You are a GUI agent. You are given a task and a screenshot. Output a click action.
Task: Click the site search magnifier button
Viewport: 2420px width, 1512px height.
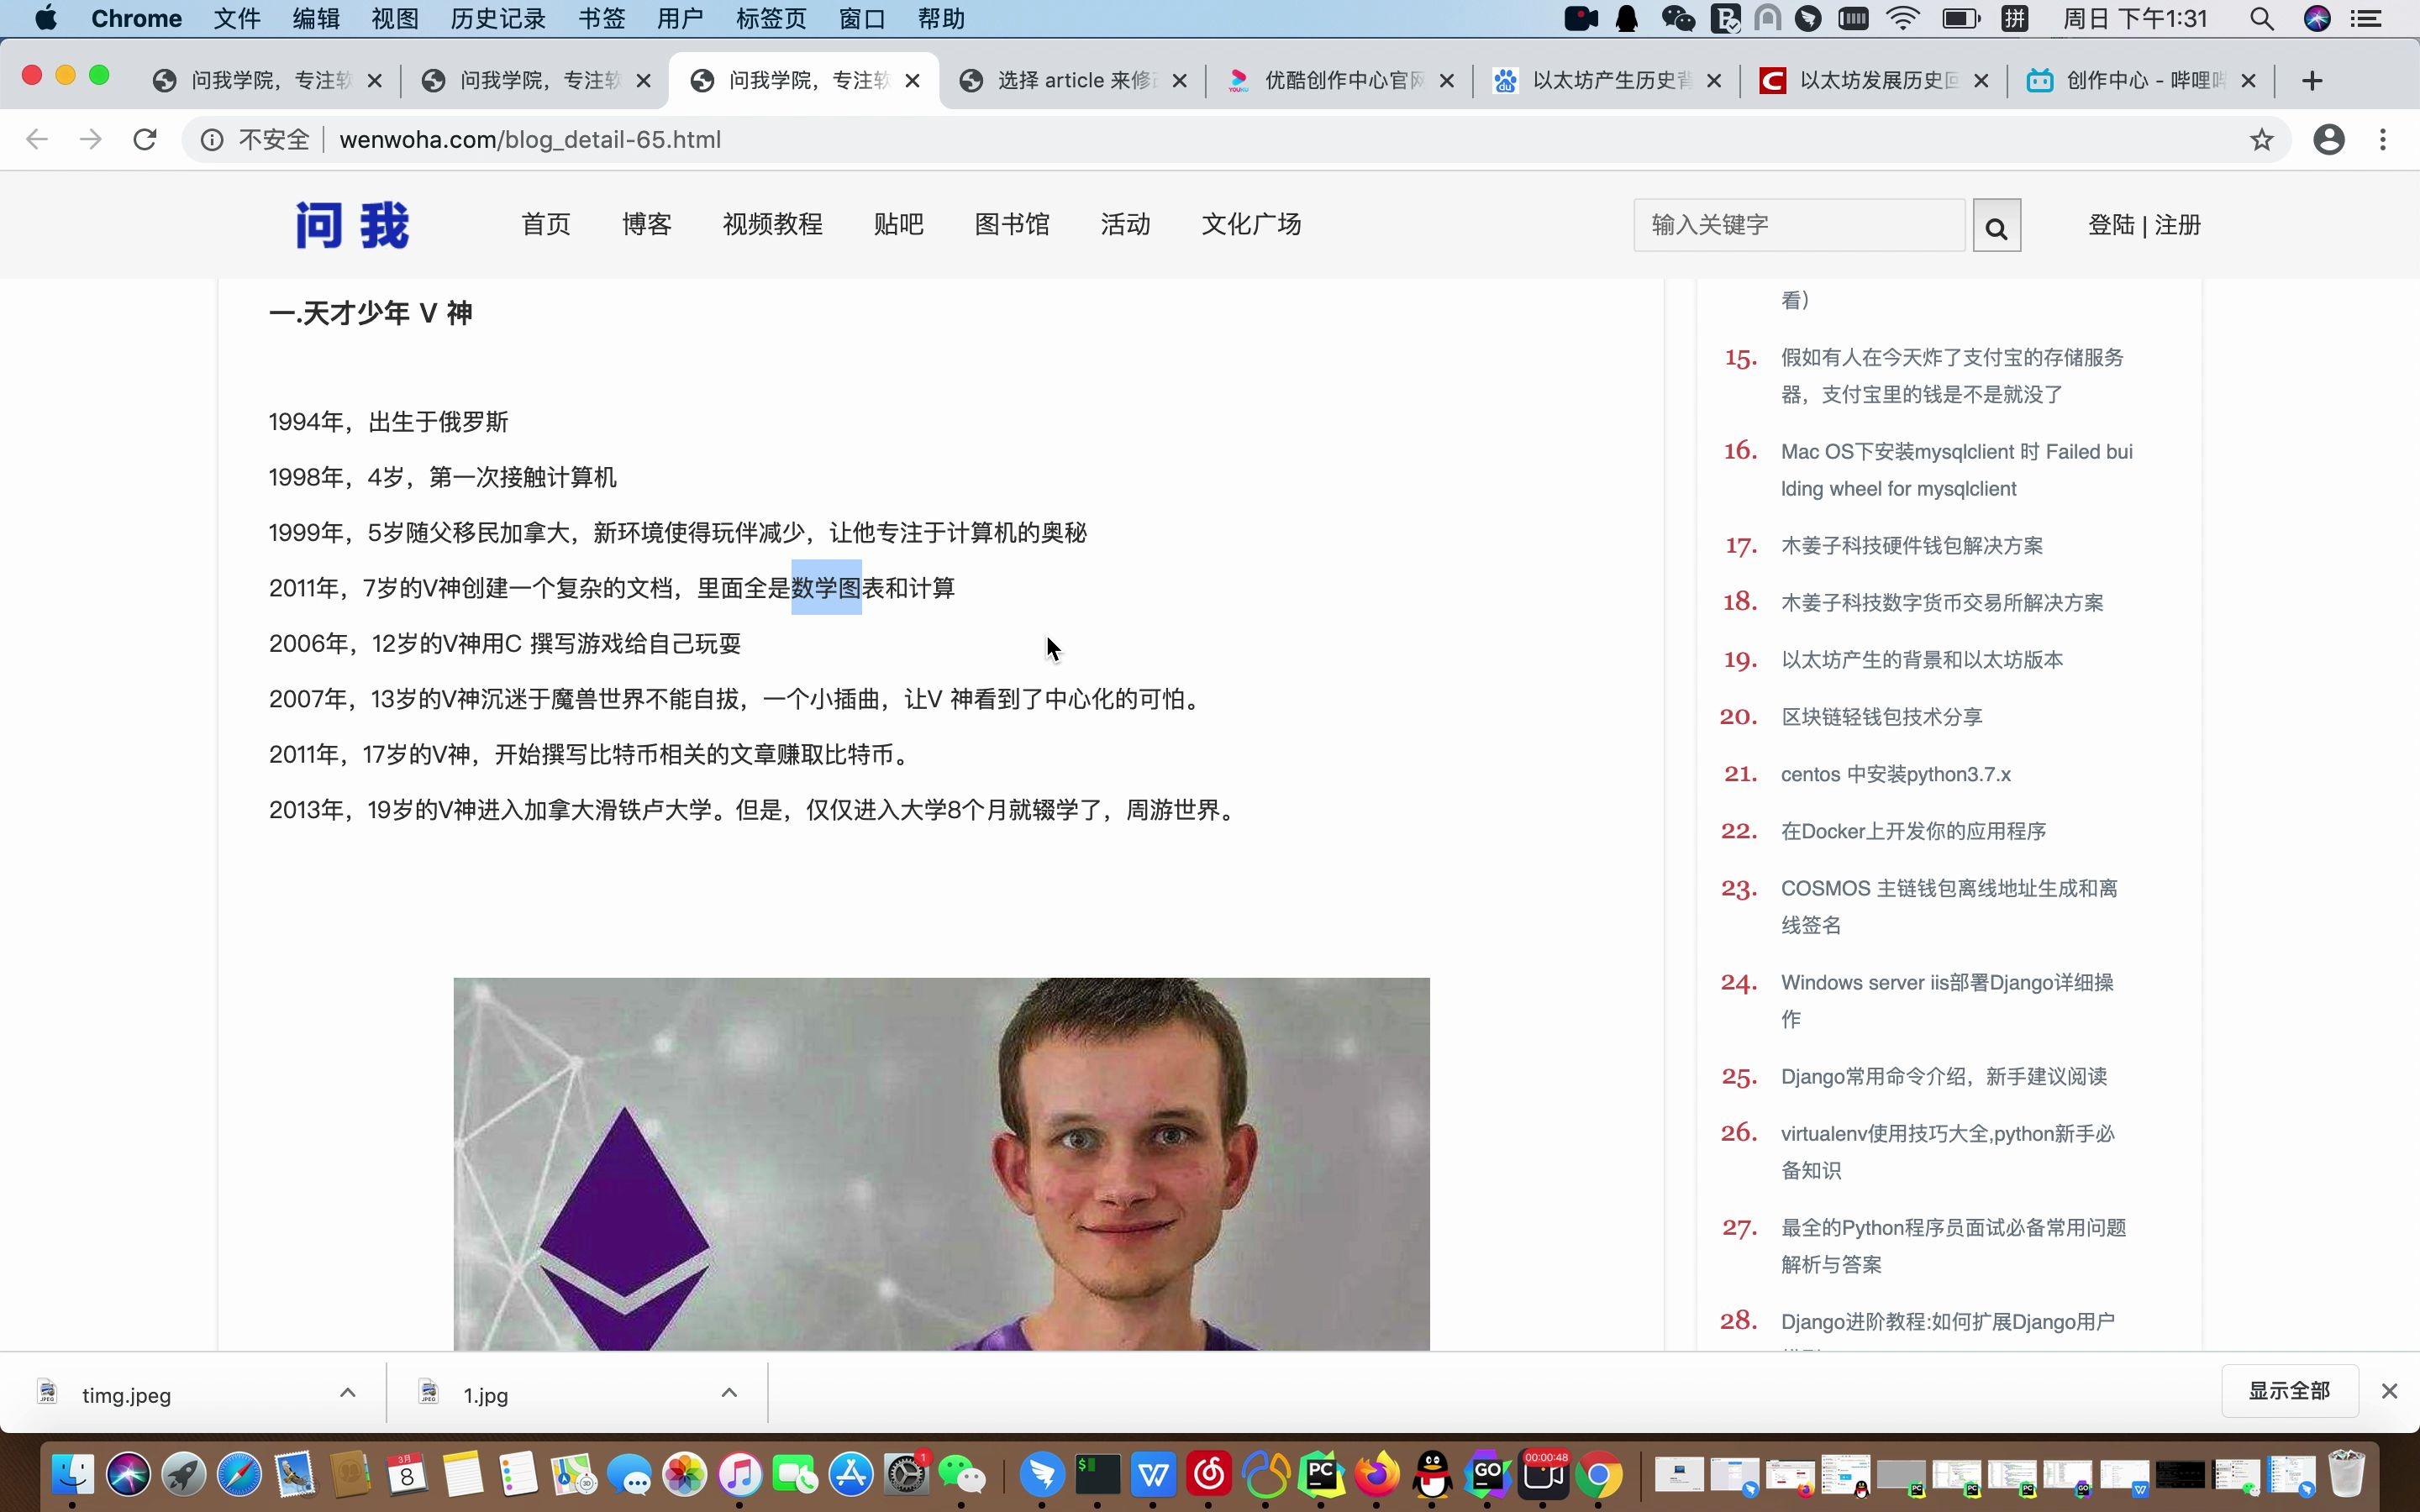pos(1996,226)
